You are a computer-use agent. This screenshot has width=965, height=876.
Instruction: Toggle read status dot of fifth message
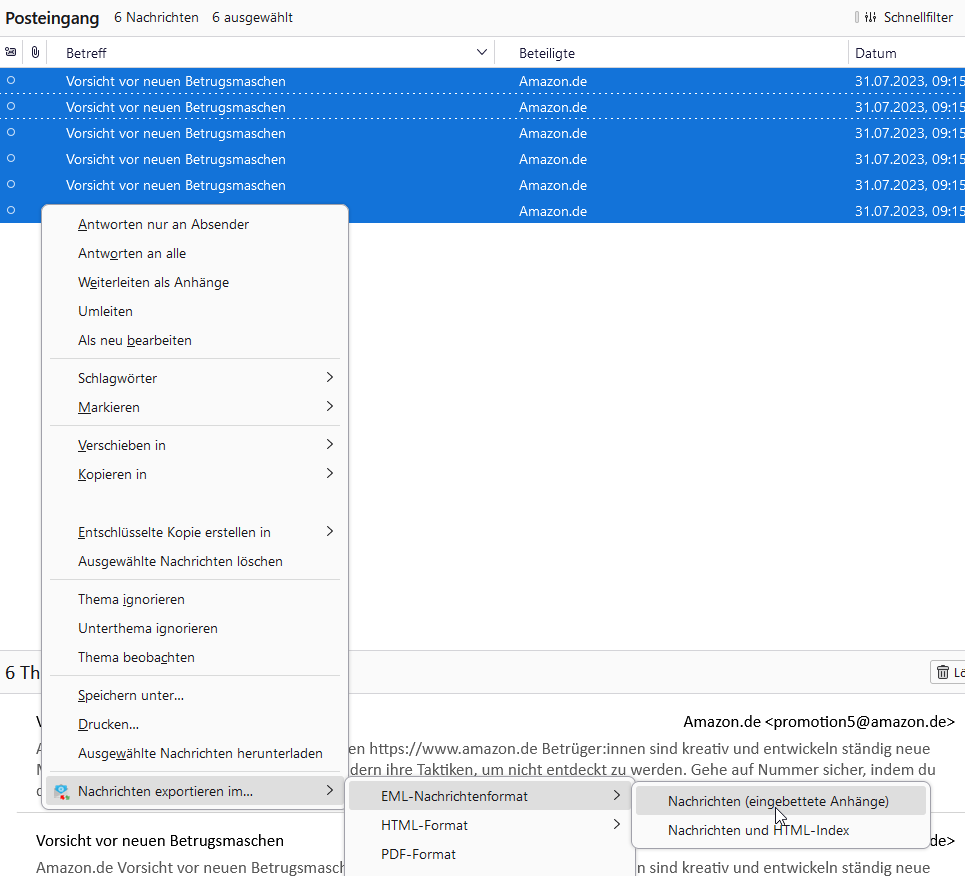pos(11,185)
